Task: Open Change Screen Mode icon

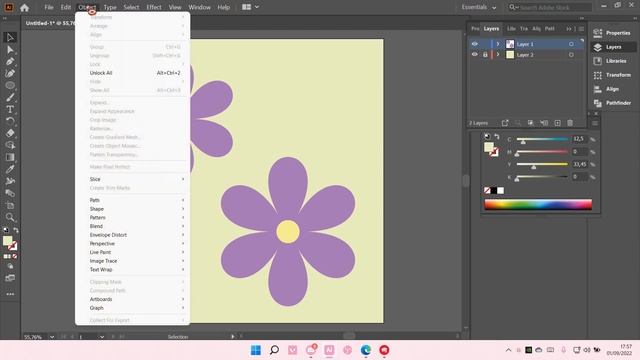Action: click(x=10, y=278)
